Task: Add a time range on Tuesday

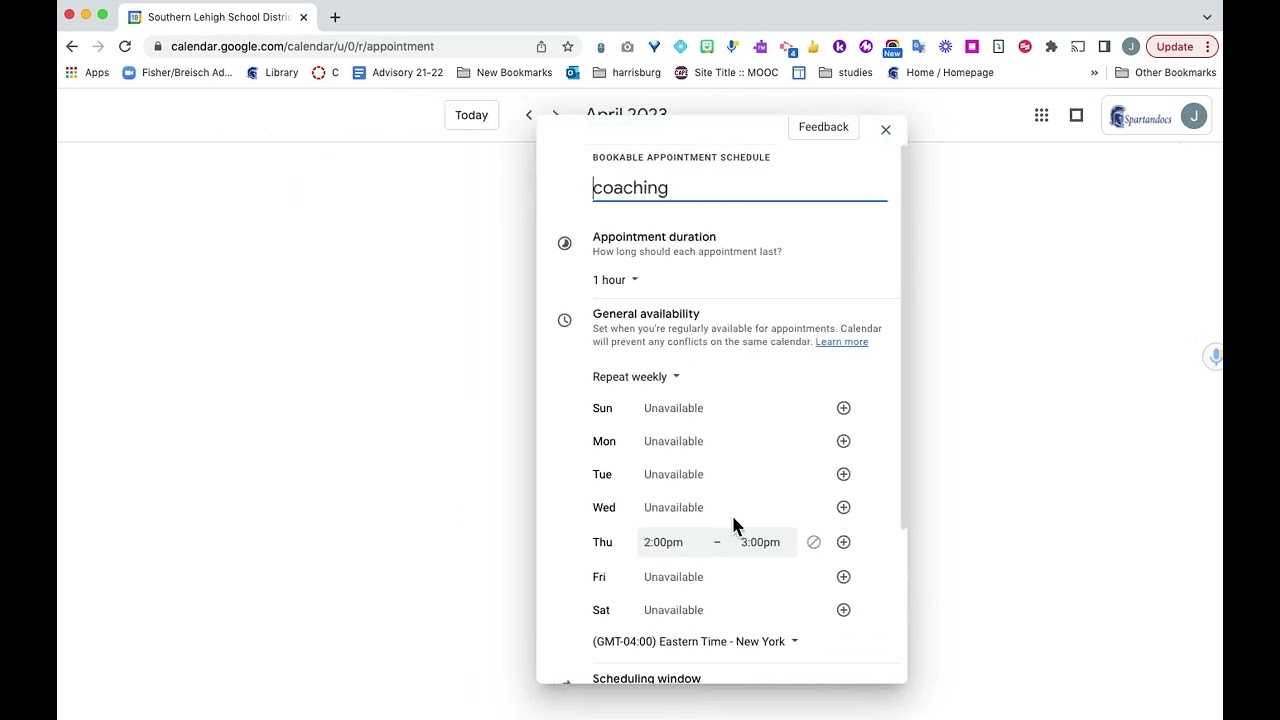Action: coord(843,474)
